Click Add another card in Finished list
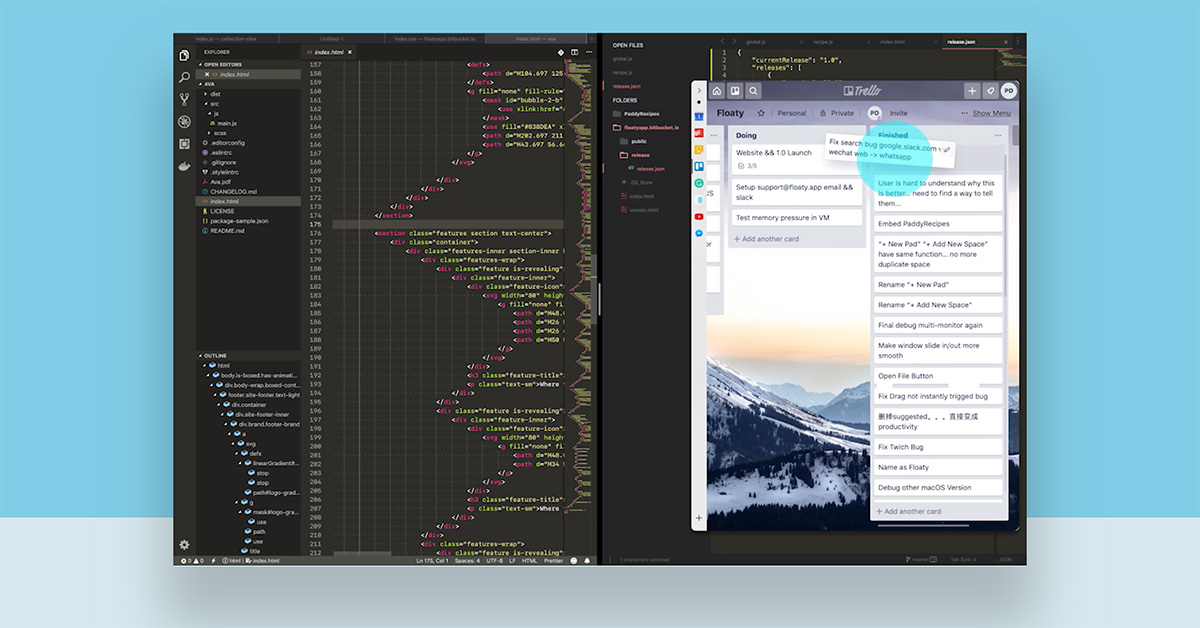1200x628 pixels. (908, 511)
